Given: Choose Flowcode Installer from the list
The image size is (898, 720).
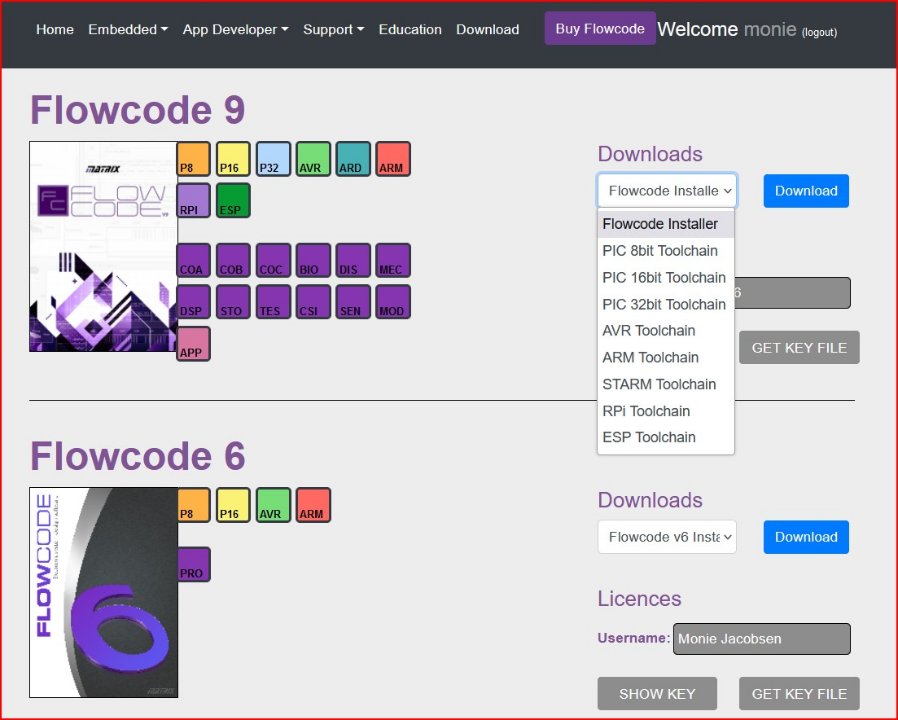Looking at the screenshot, I should pos(665,224).
